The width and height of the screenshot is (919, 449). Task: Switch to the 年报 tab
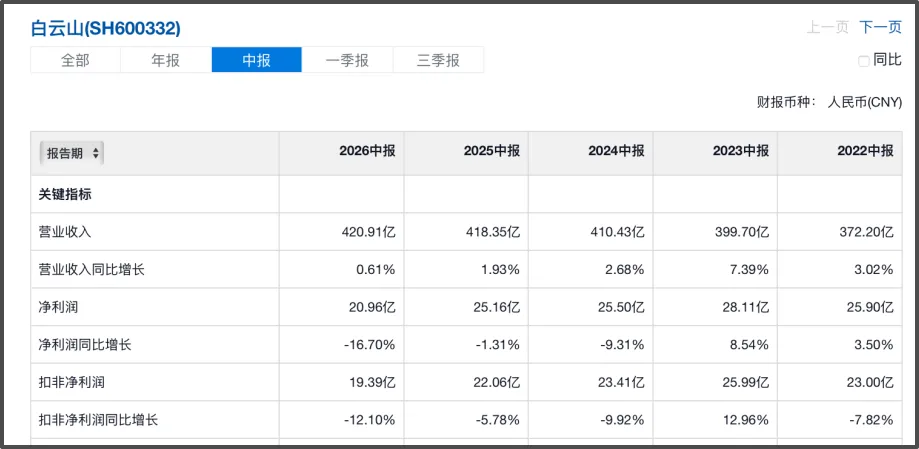166,60
